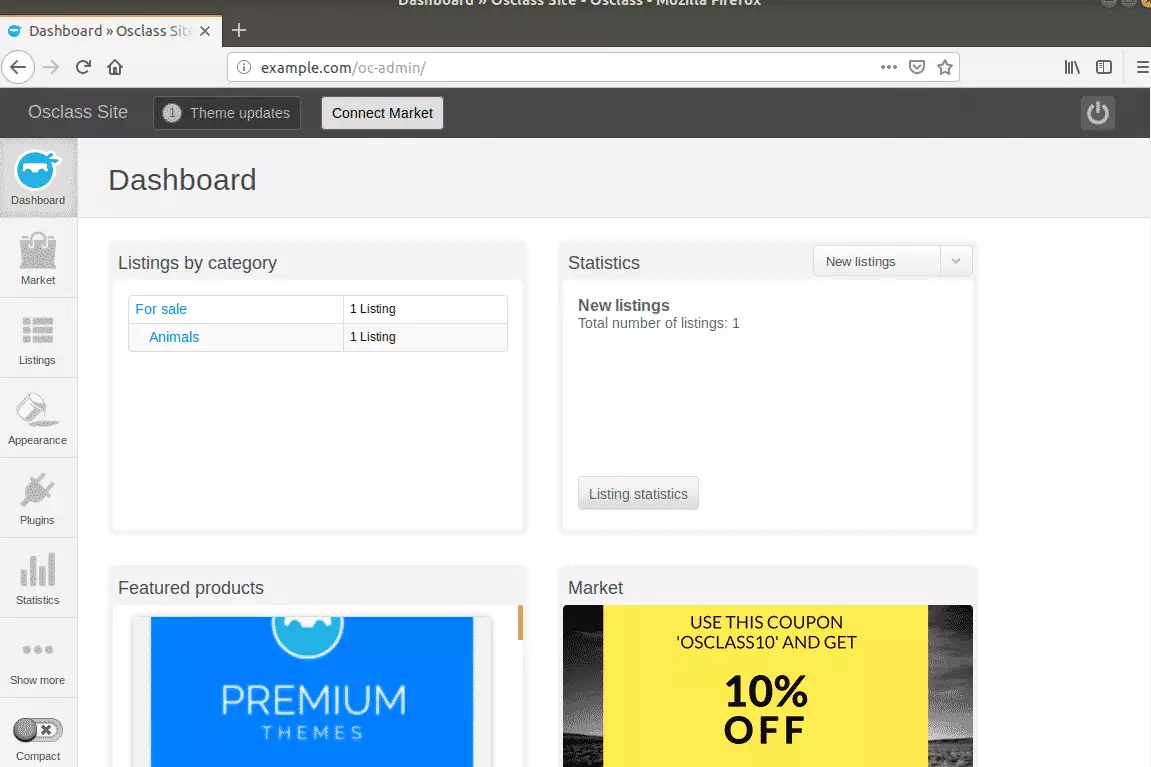Click the '1 Listing' cell for For sale
This screenshot has width=1151, height=767.
point(425,309)
